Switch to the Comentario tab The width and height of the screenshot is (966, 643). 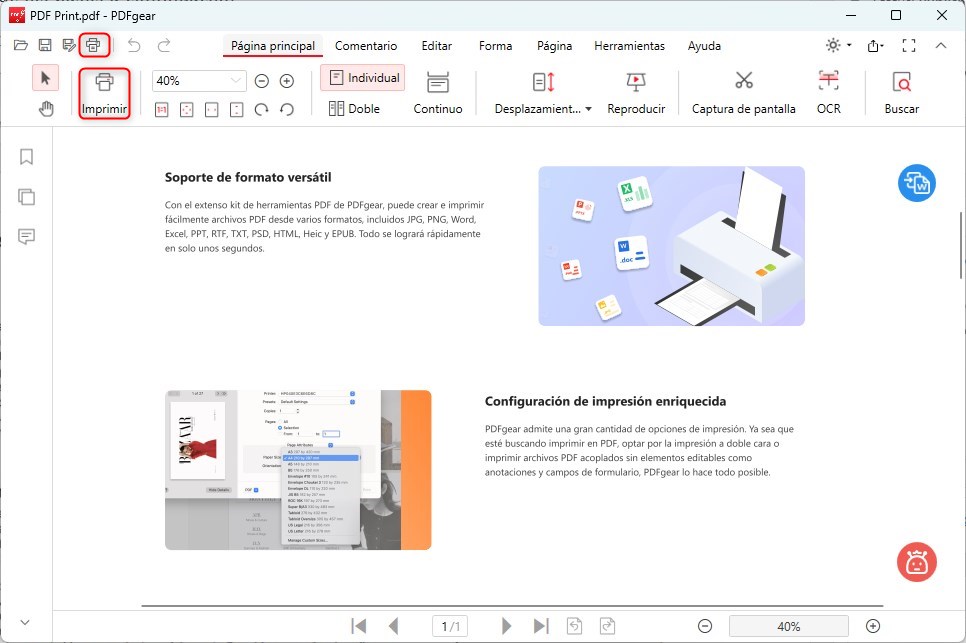point(366,46)
